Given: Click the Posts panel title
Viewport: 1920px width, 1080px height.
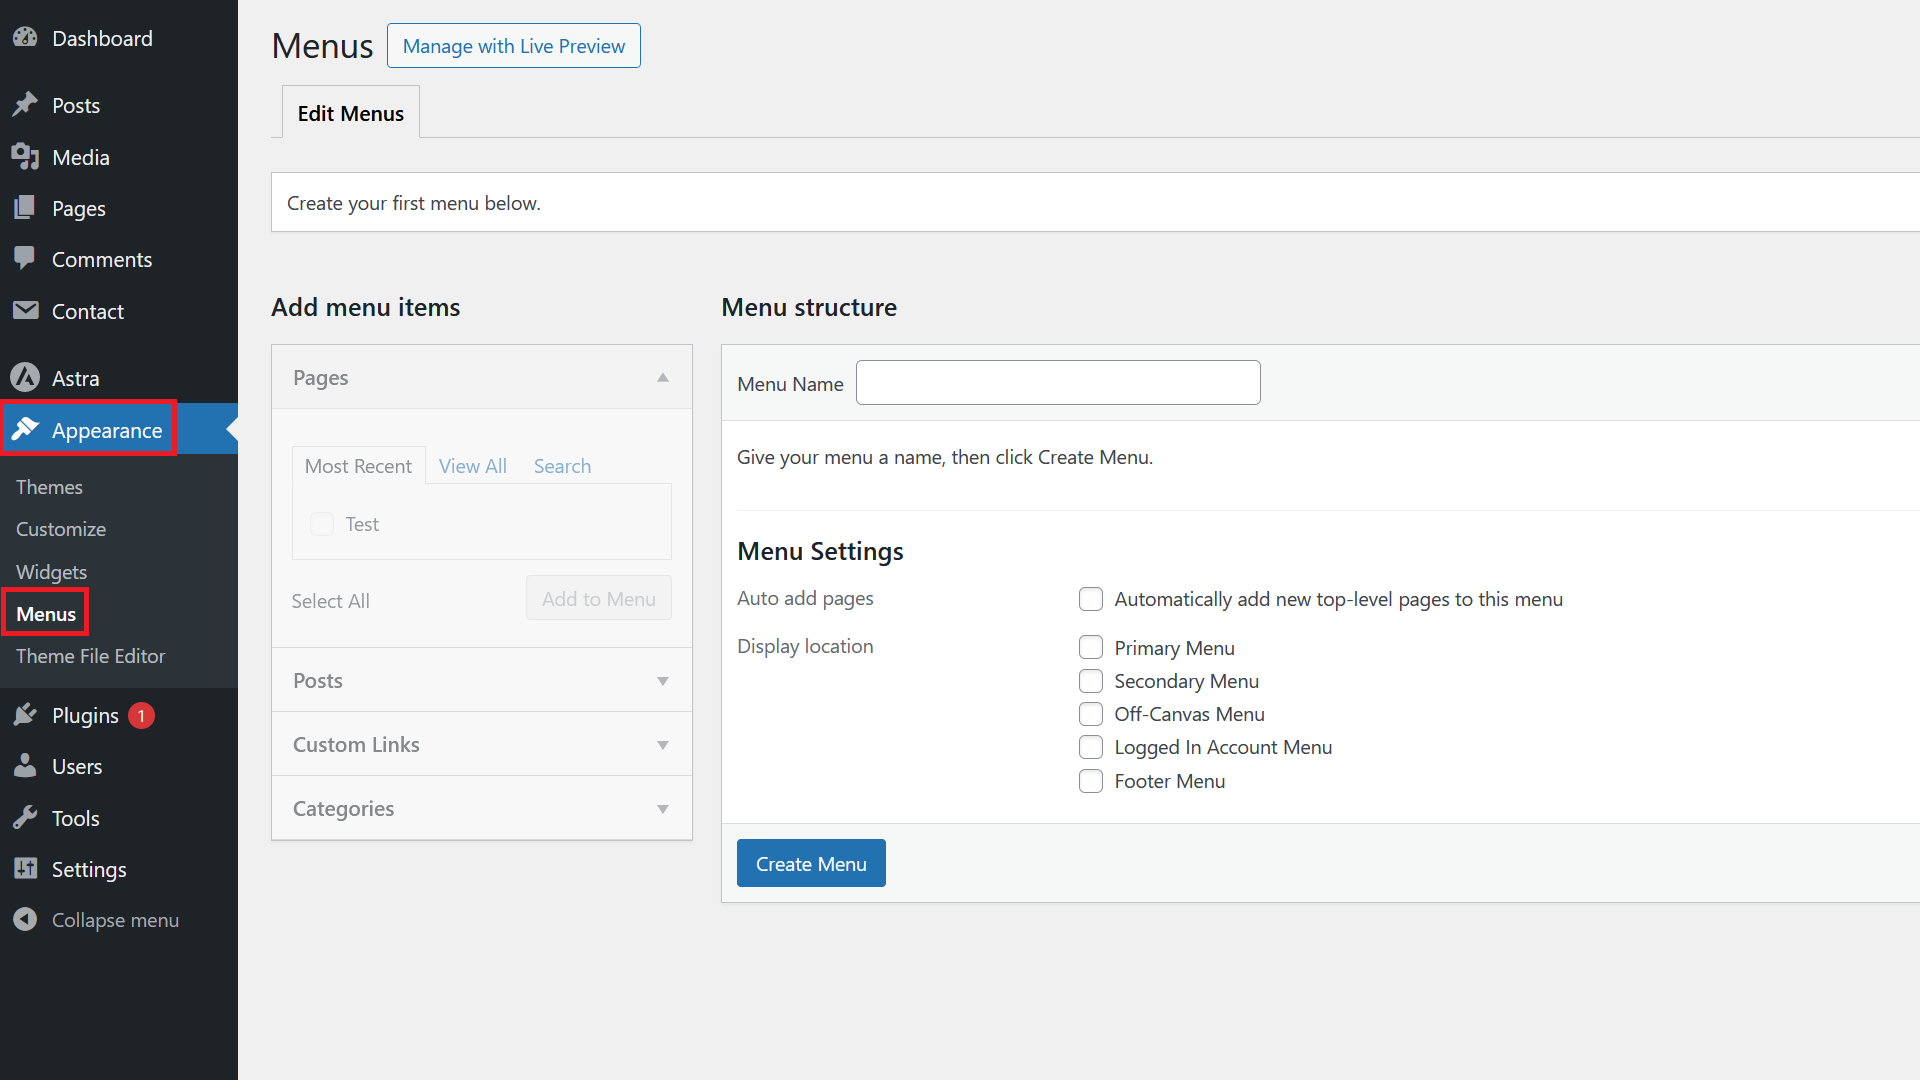Looking at the screenshot, I should pyautogui.click(x=318, y=681).
